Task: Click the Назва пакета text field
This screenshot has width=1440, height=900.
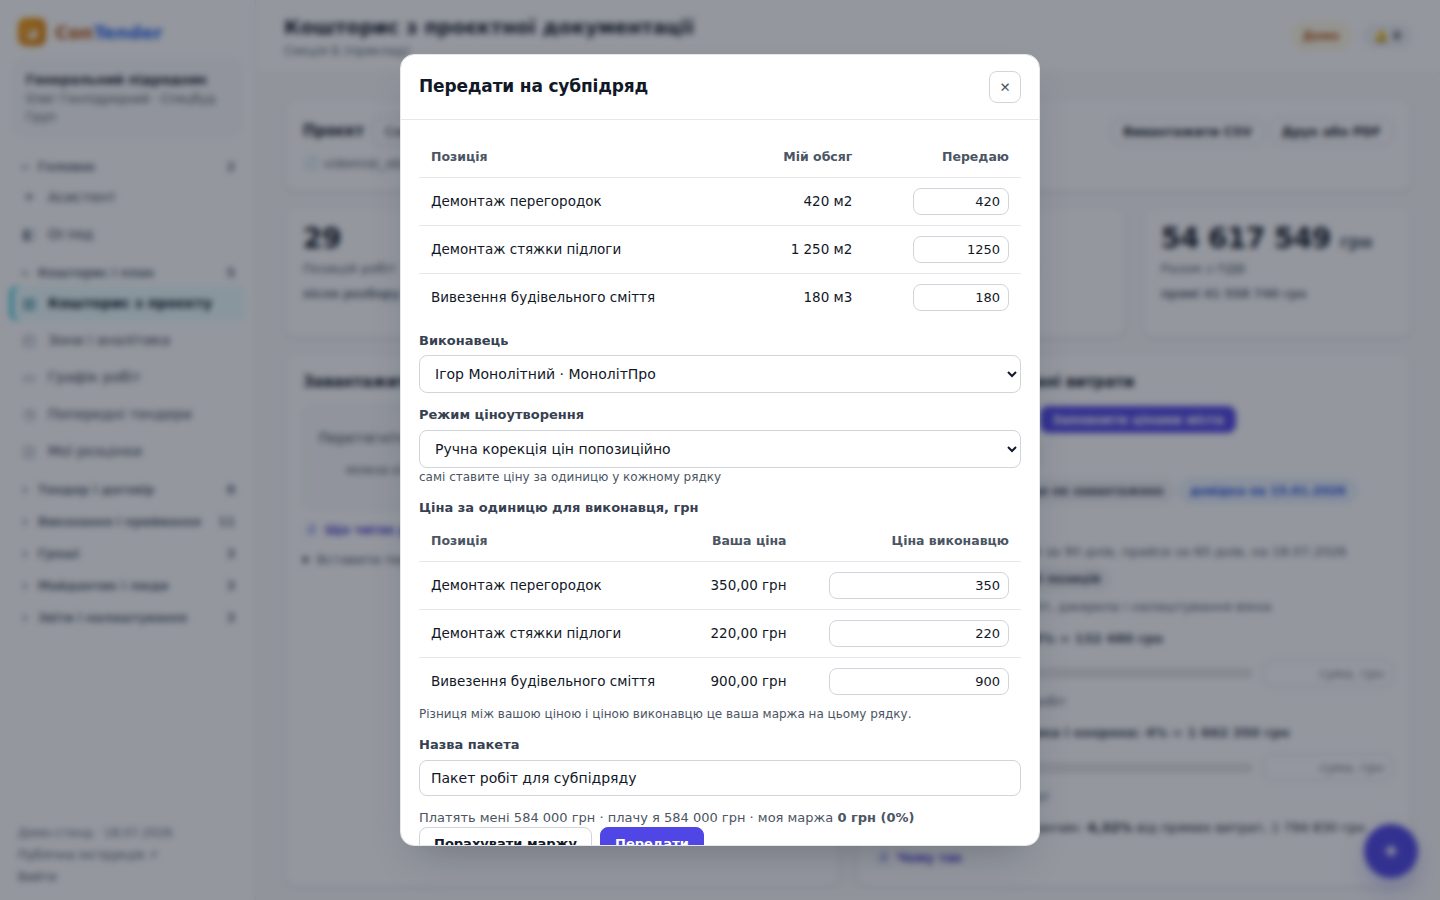Action: (720, 778)
